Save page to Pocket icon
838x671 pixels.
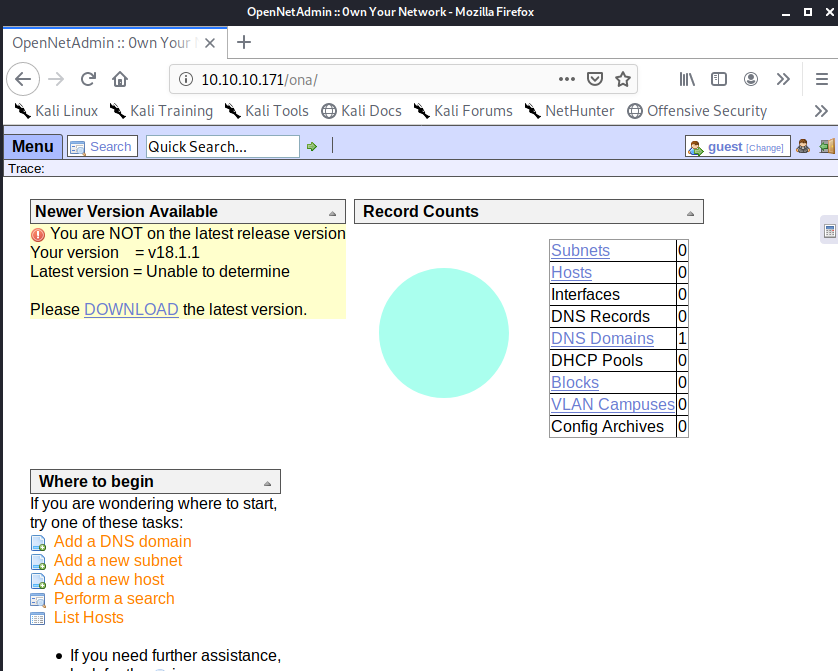(x=595, y=79)
